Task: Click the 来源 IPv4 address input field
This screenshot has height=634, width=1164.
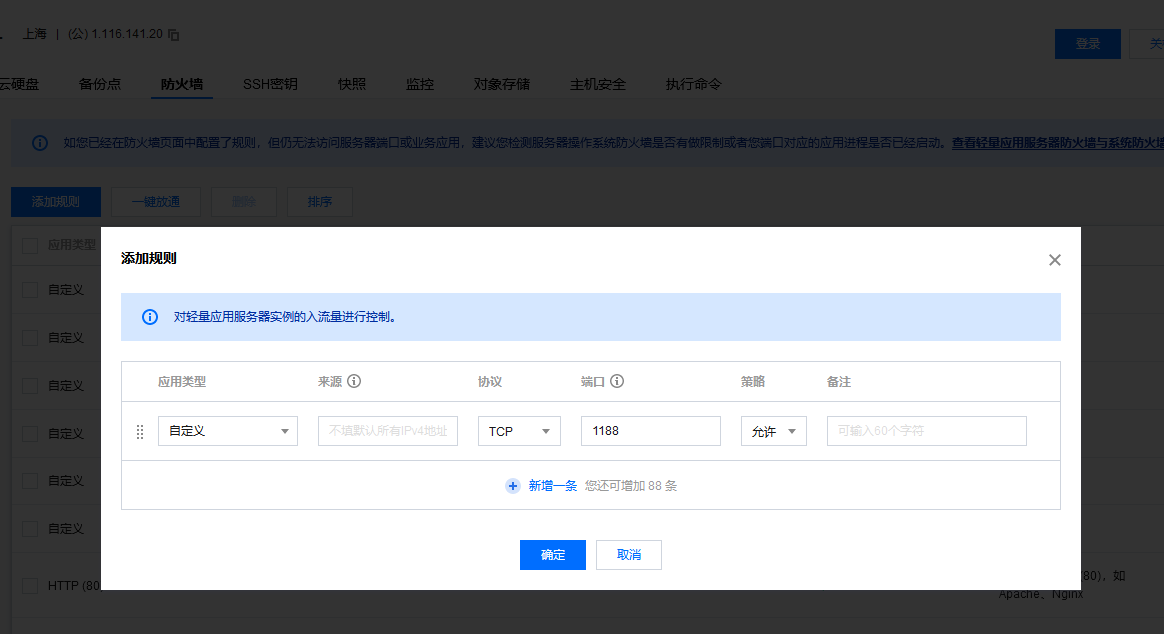Action: [388, 431]
